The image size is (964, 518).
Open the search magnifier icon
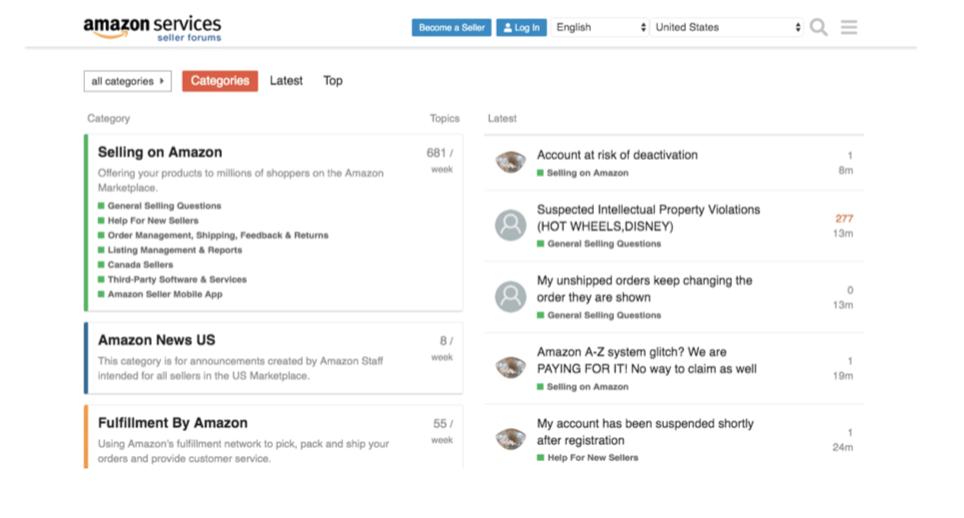click(818, 28)
